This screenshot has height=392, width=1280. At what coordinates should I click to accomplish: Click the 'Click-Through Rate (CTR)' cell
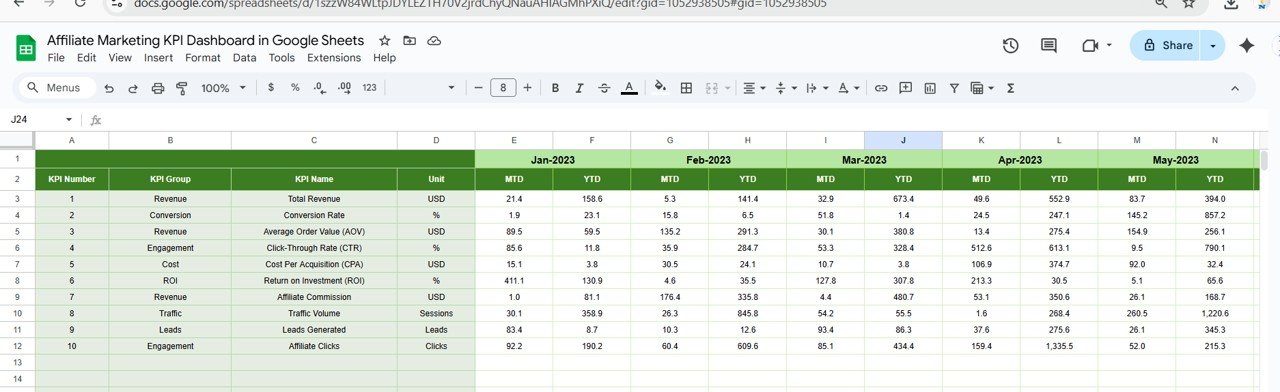click(314, 248)
